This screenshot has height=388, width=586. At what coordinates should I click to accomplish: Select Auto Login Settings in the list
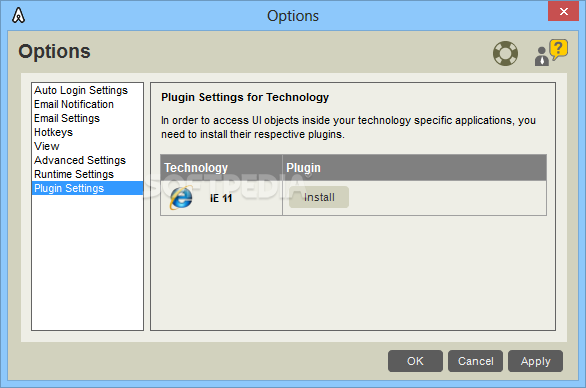pyautogui.click(x=87, y=90)
